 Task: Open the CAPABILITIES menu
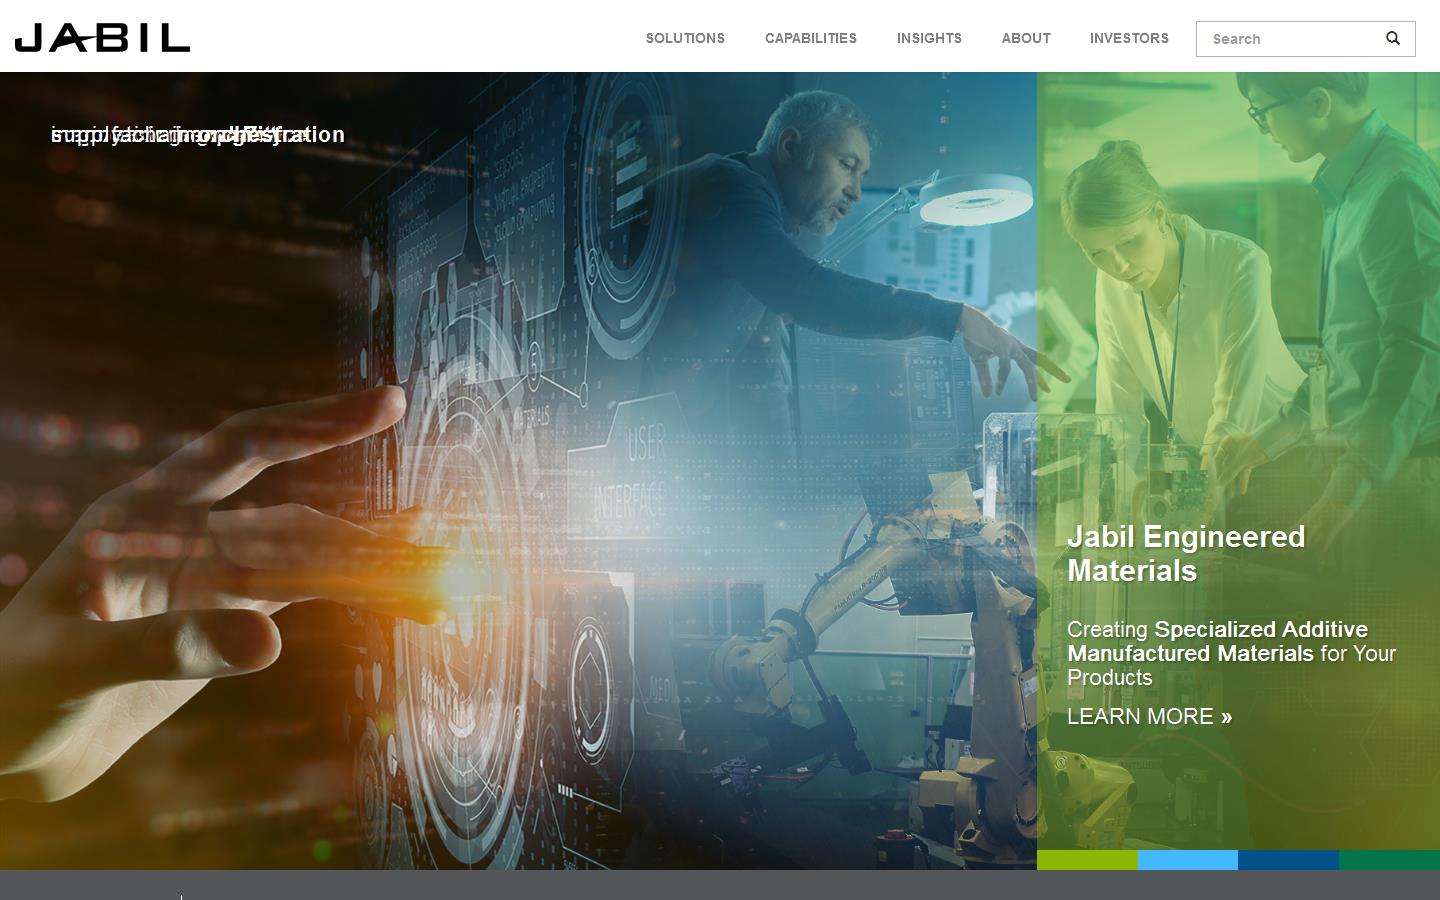point(810,38)
